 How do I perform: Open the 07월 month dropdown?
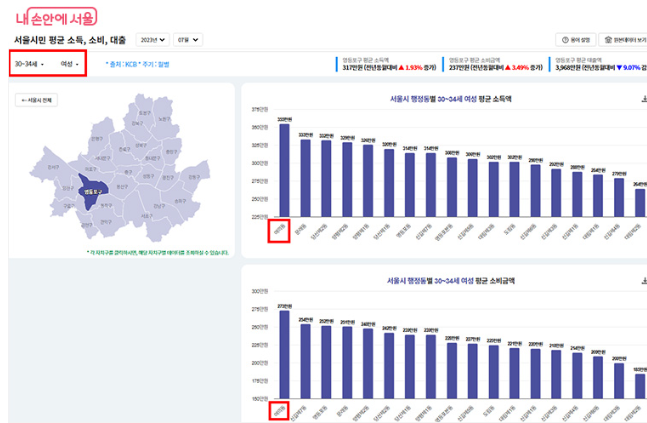(x=188, y=40)
